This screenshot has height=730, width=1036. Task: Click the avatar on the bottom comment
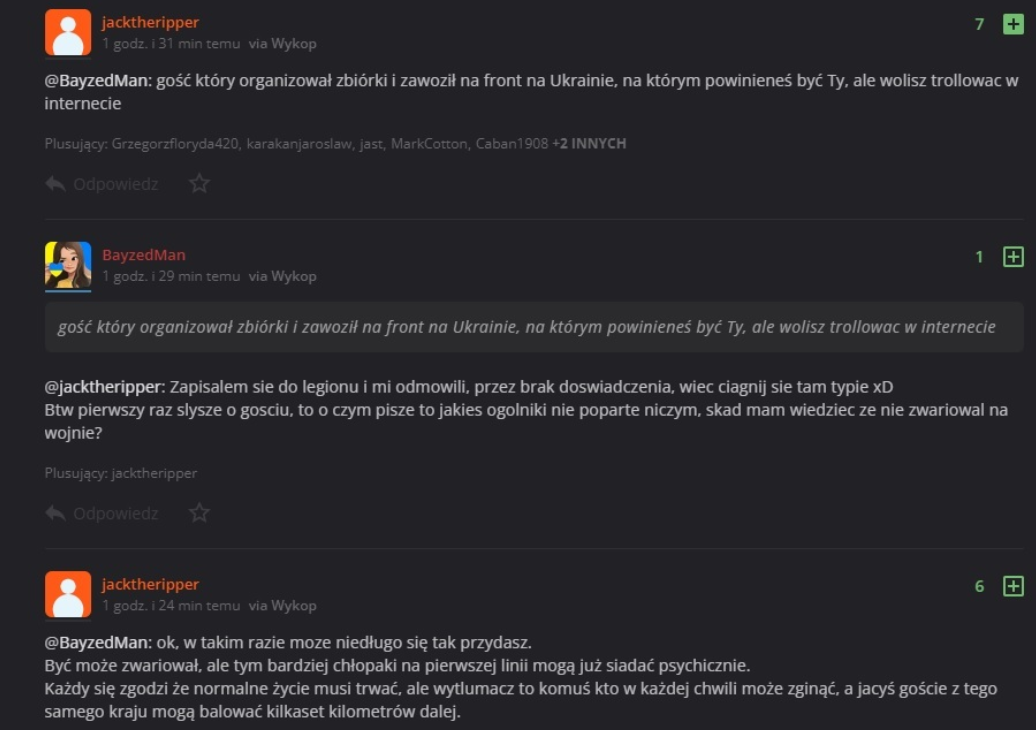[68, 594]
